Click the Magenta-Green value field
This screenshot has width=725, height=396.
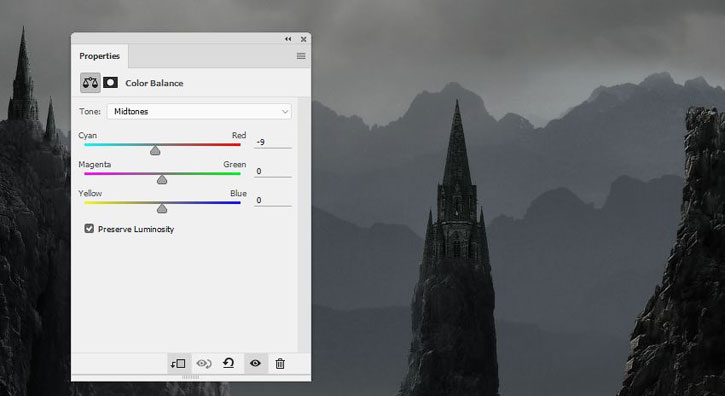point(273,171)
